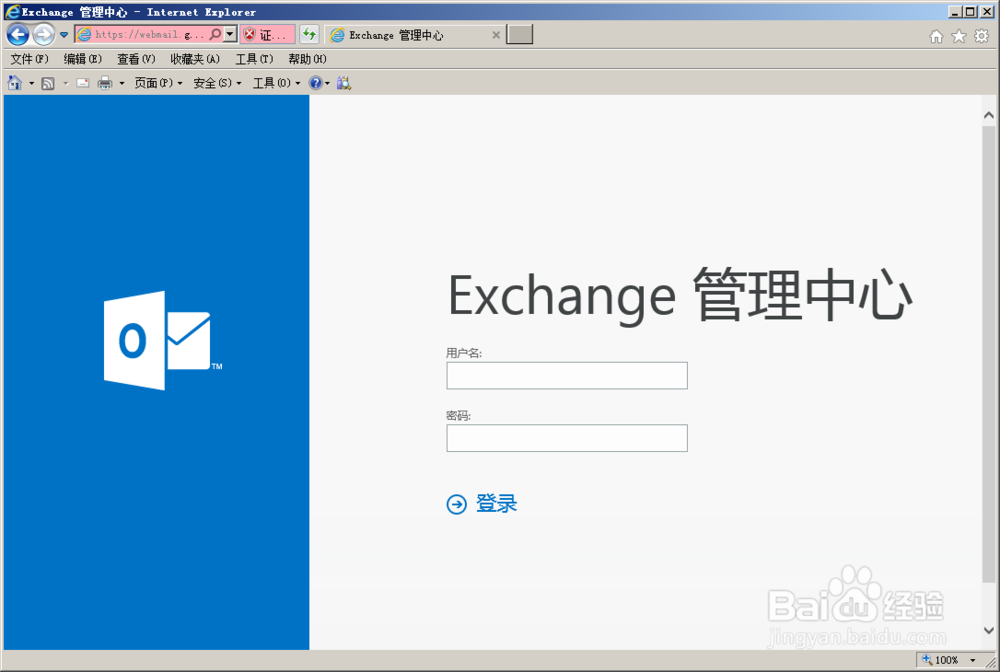Expand the Home icon dropdown arrow
The width and height of the screenshot is (1000, 672).
[x=31, y=83]
